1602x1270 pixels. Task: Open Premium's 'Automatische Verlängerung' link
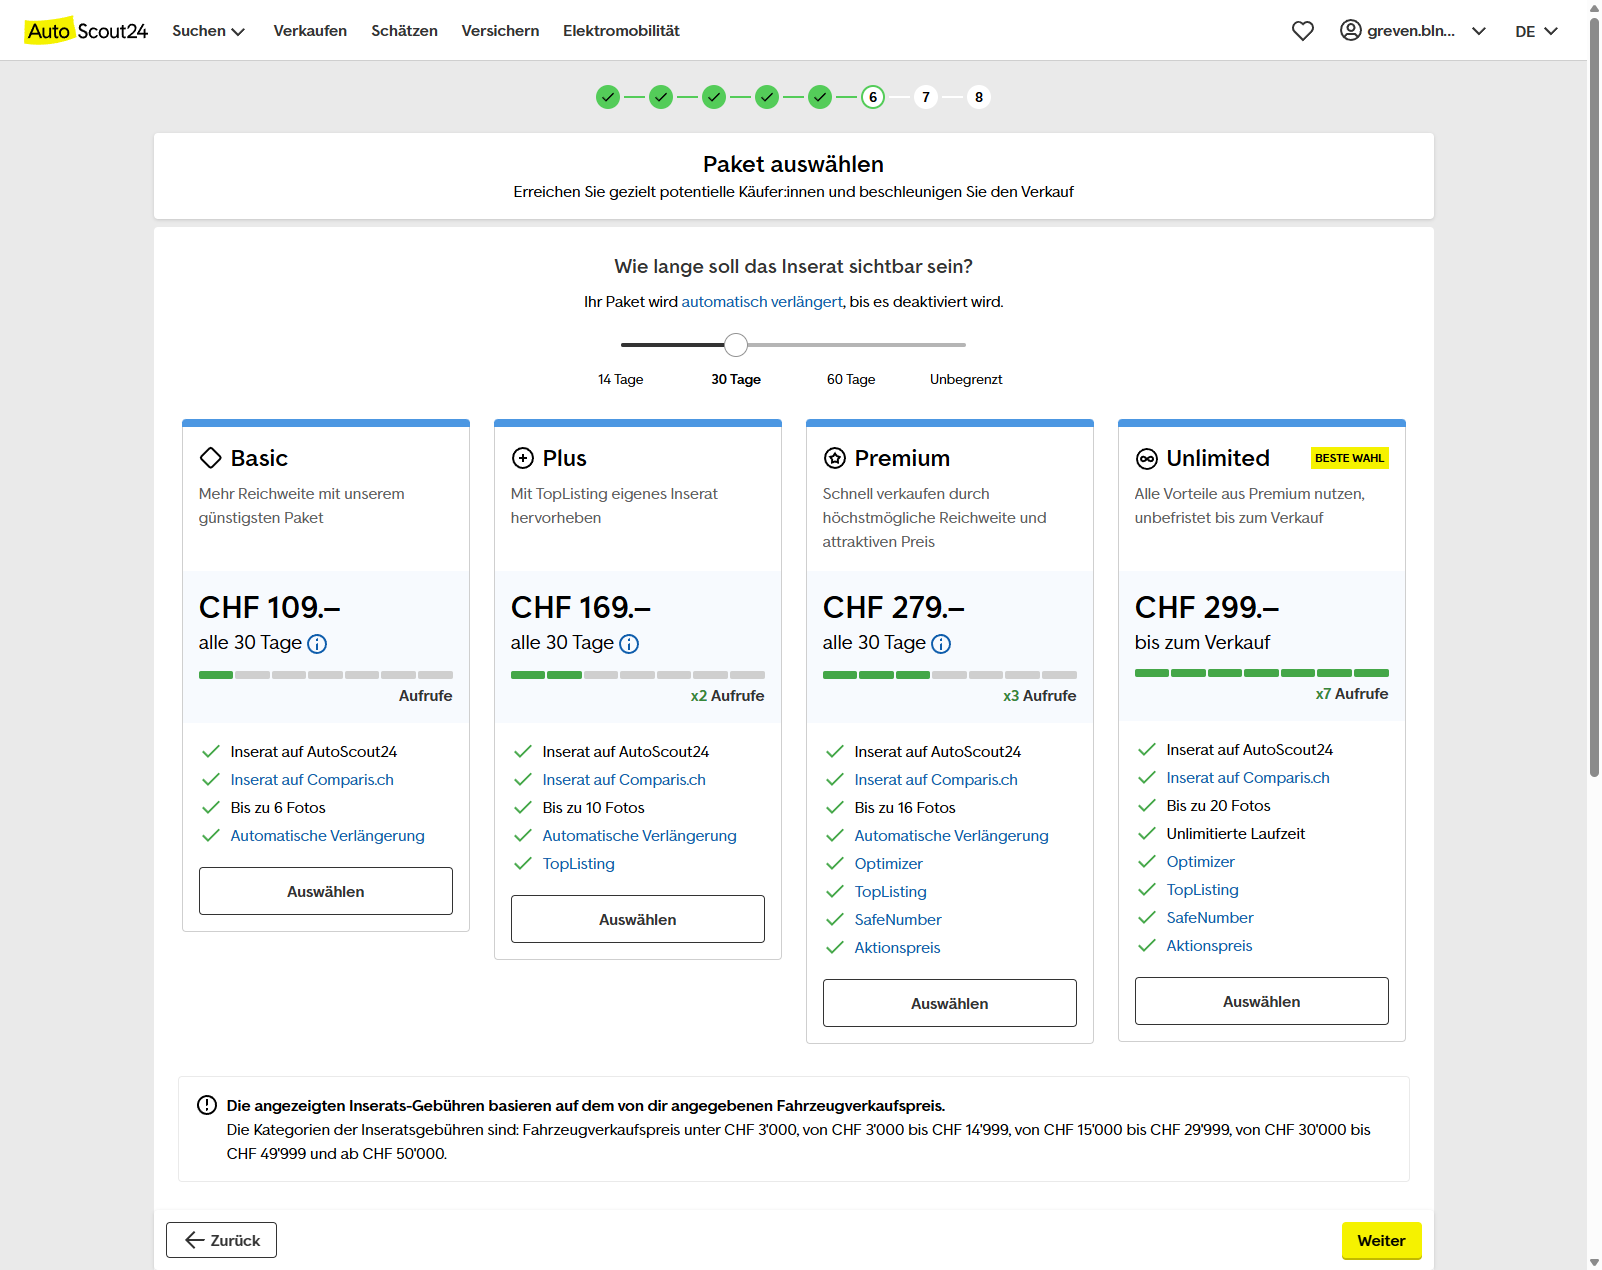point(952,836)
